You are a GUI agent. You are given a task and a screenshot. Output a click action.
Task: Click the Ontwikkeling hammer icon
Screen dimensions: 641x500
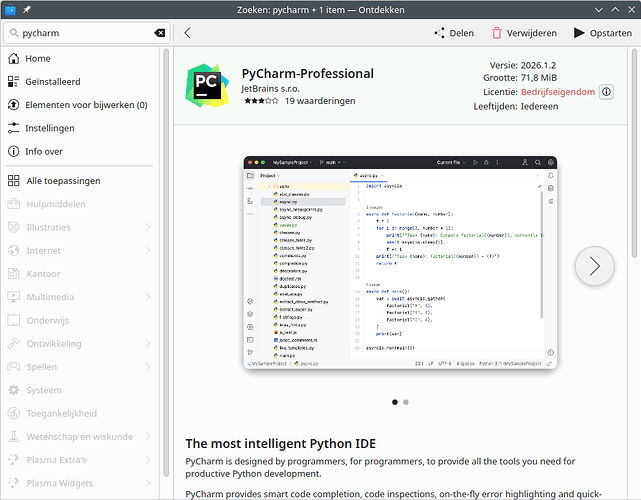(13, 344)
